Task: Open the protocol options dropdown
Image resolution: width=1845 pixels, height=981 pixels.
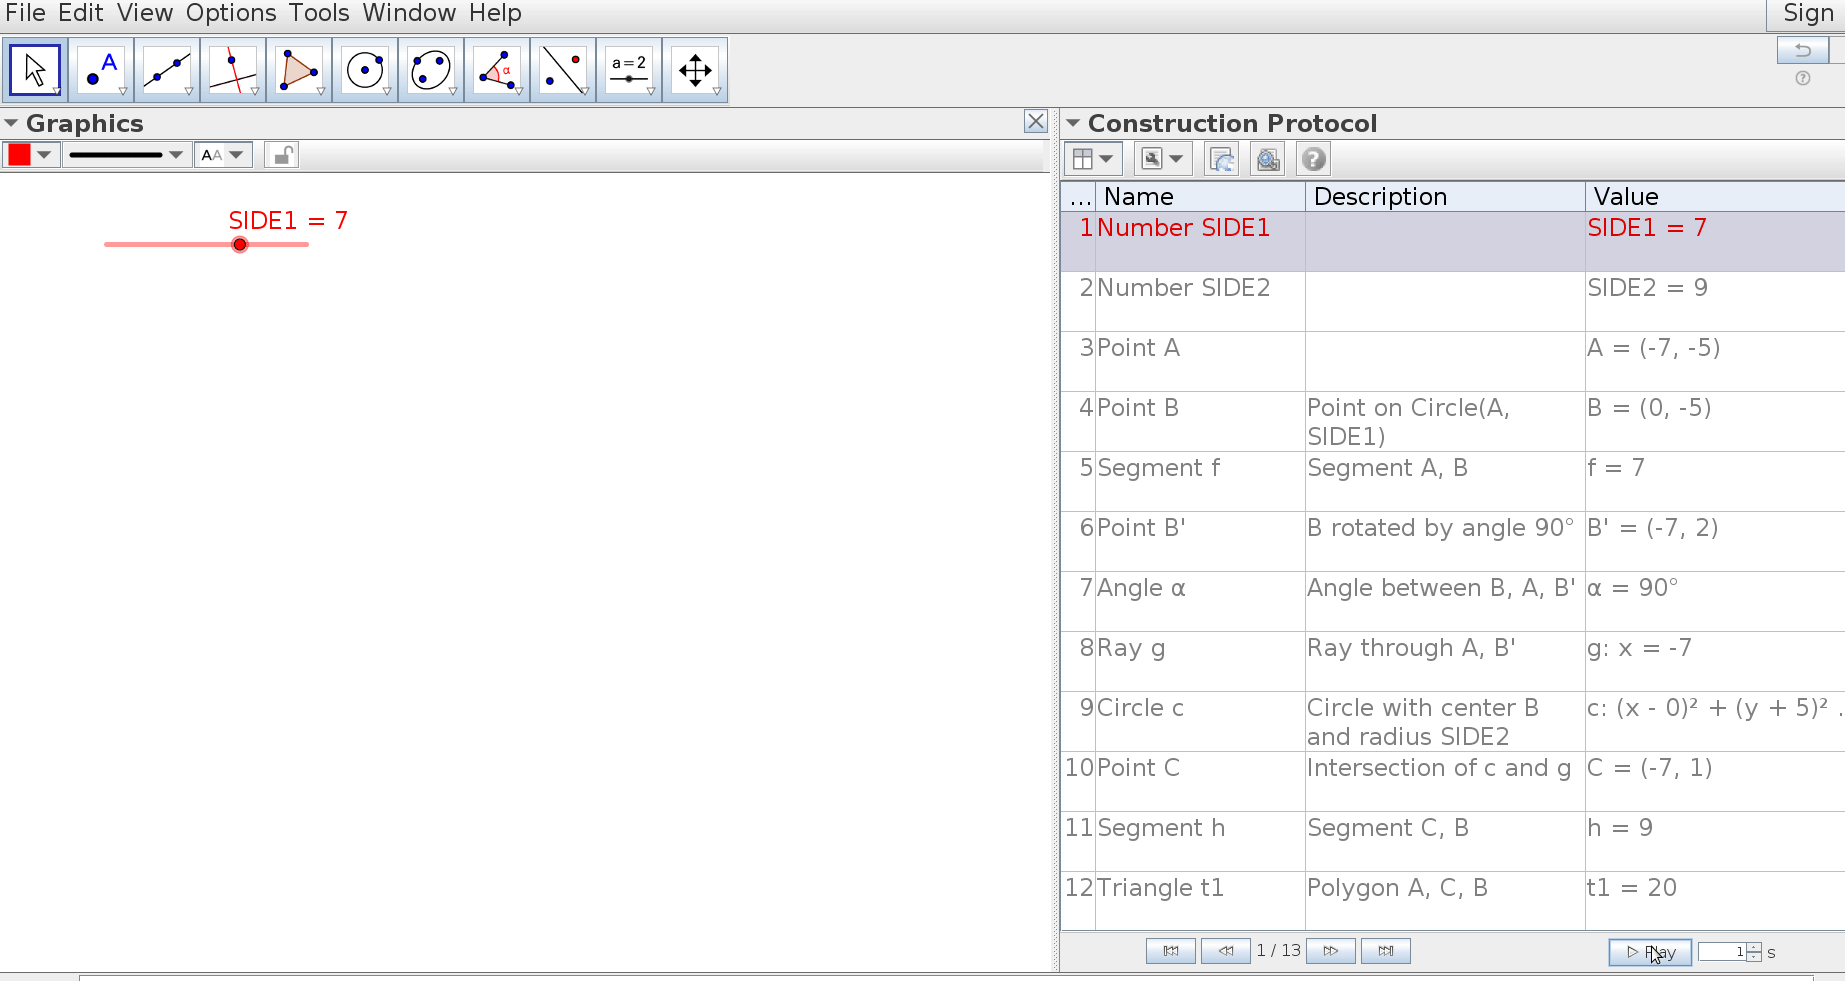Action: click(x=1162, y=159)
